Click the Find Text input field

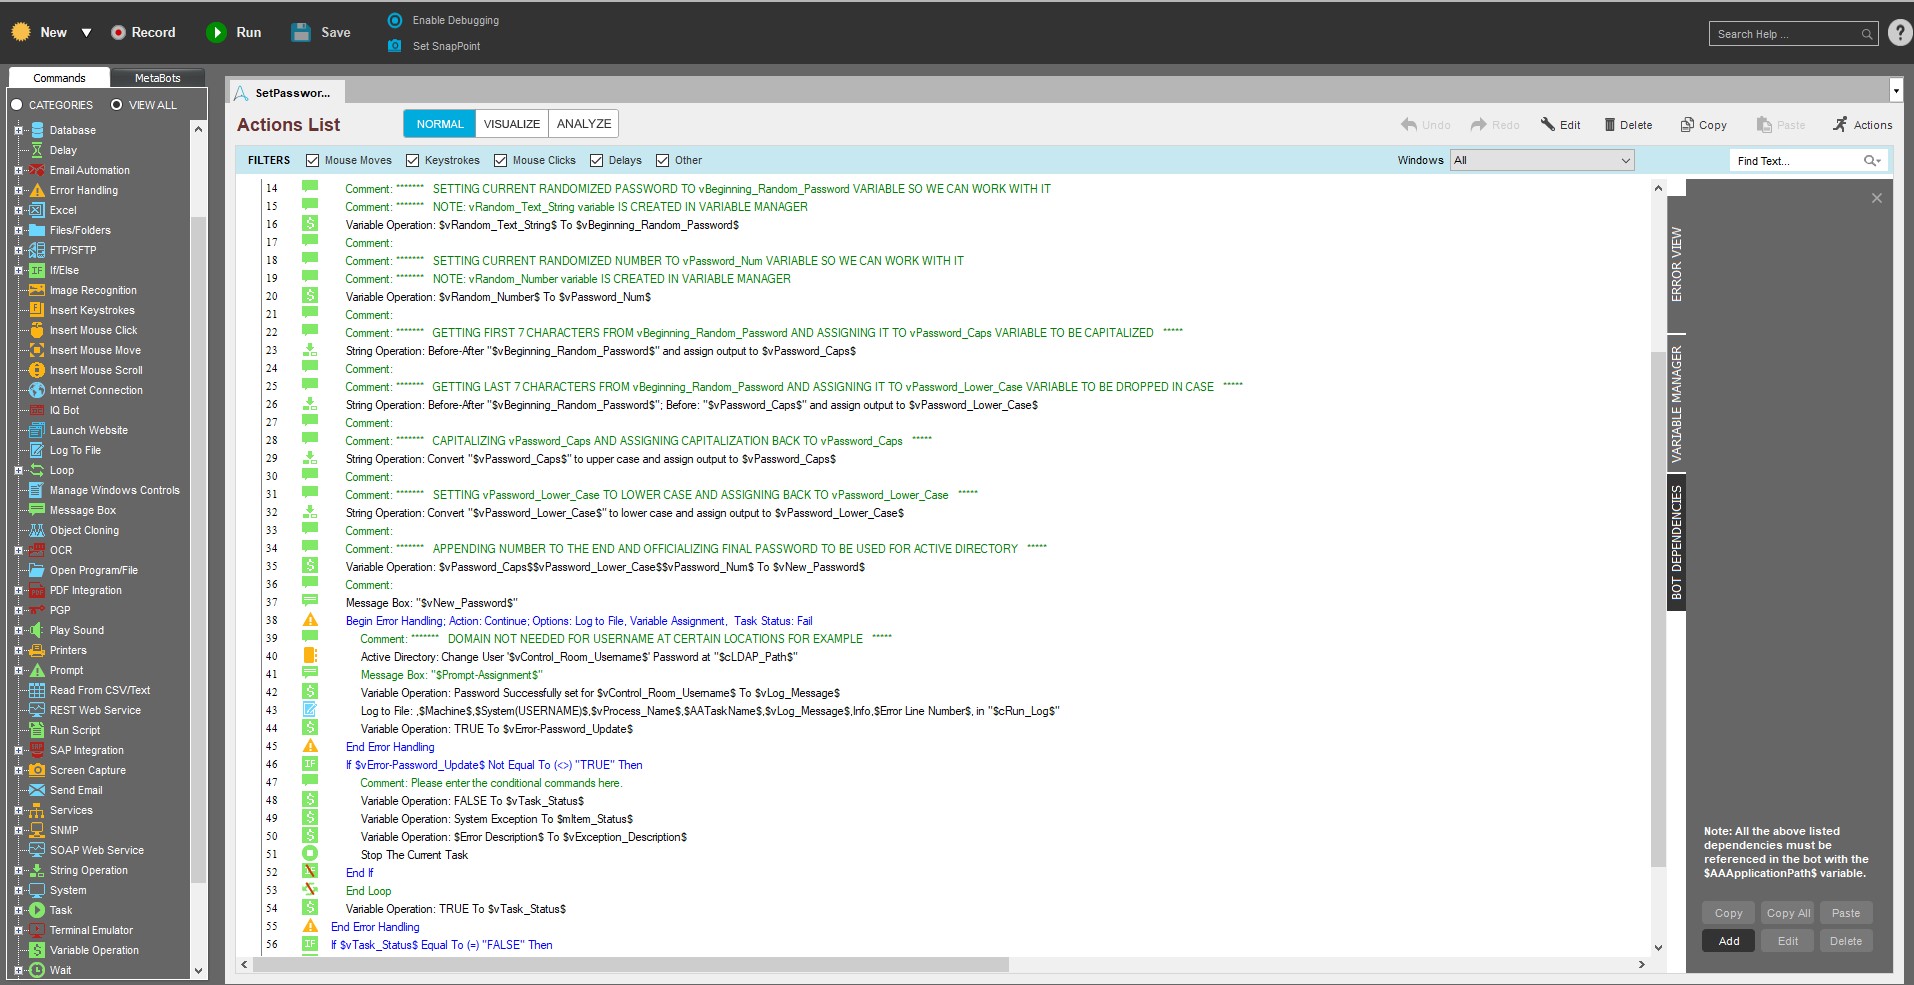point(1796,161)
